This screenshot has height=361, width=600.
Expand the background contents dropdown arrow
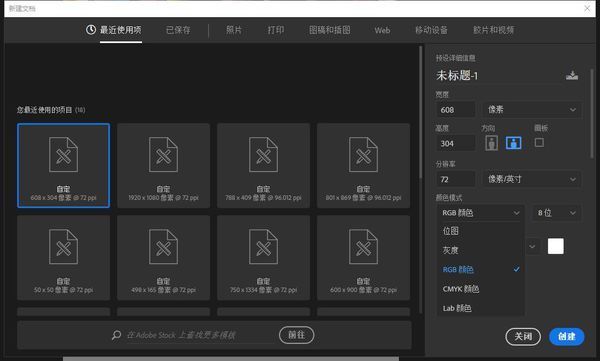point(532,246)
